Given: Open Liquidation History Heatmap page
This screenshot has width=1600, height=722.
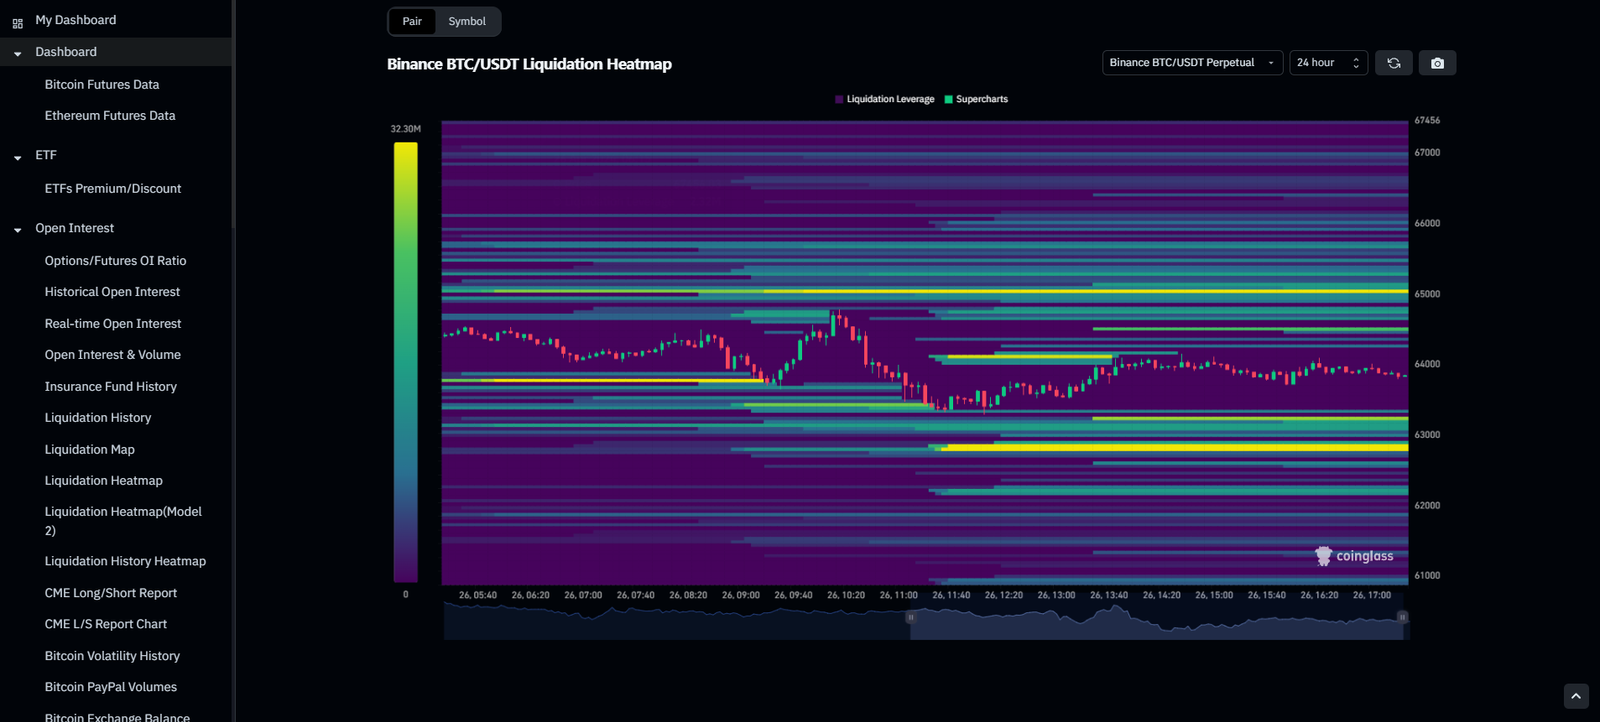Looking at the screenshot, I should (125, 562).
